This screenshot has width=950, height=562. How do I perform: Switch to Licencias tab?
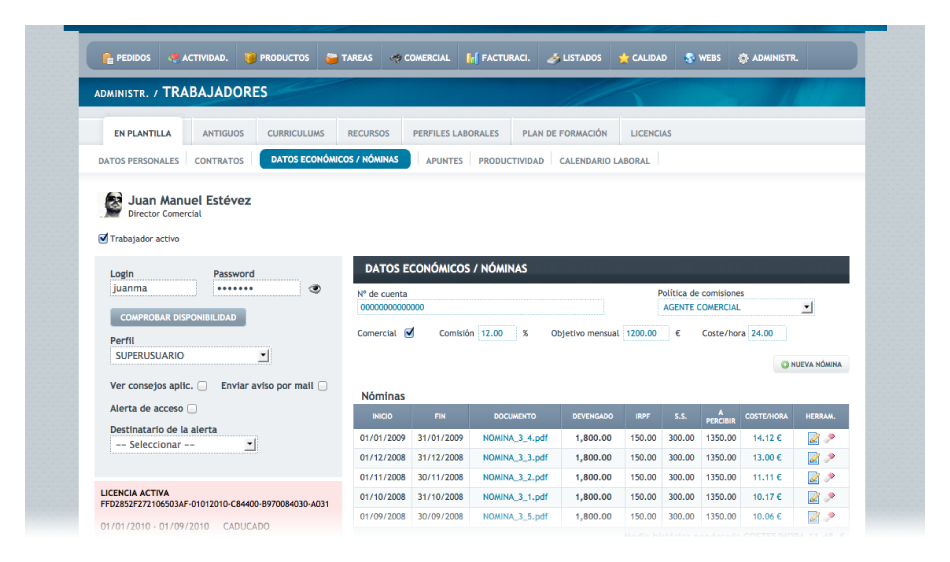pyautogui.click(x=651, y=133)
